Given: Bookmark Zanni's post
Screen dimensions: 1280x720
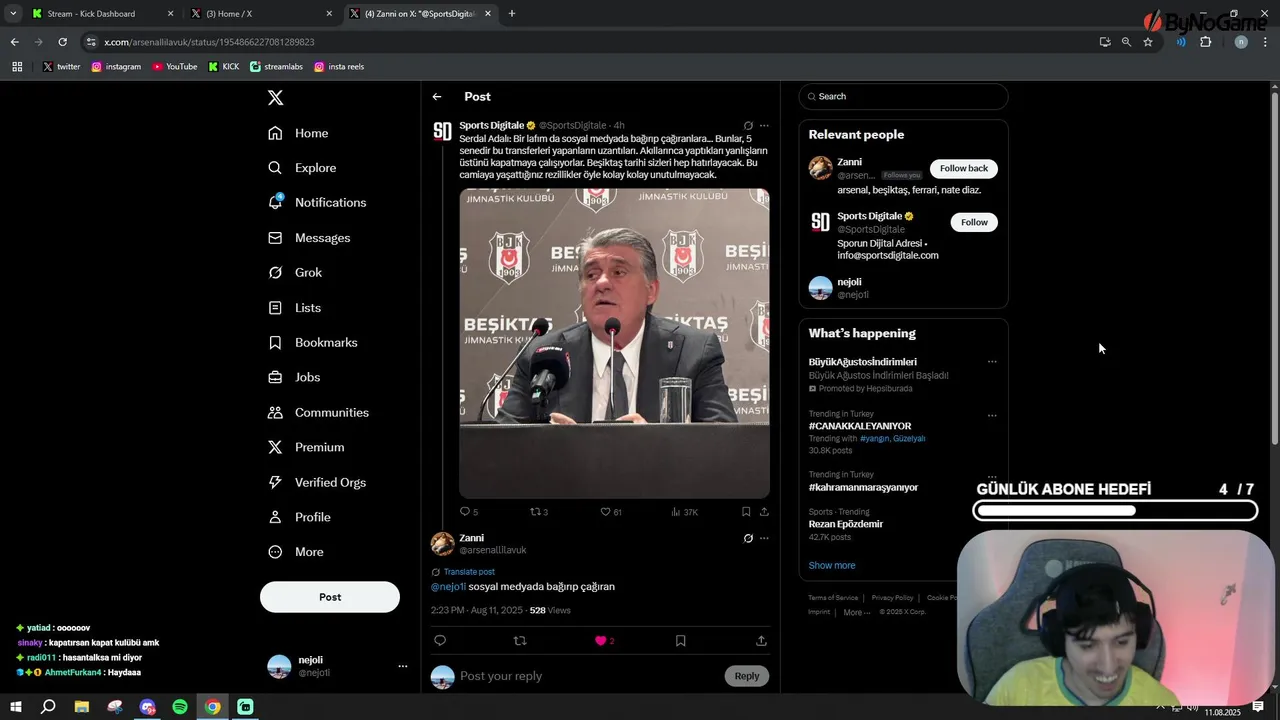Looking at the screenshot, I should point(680,641).
